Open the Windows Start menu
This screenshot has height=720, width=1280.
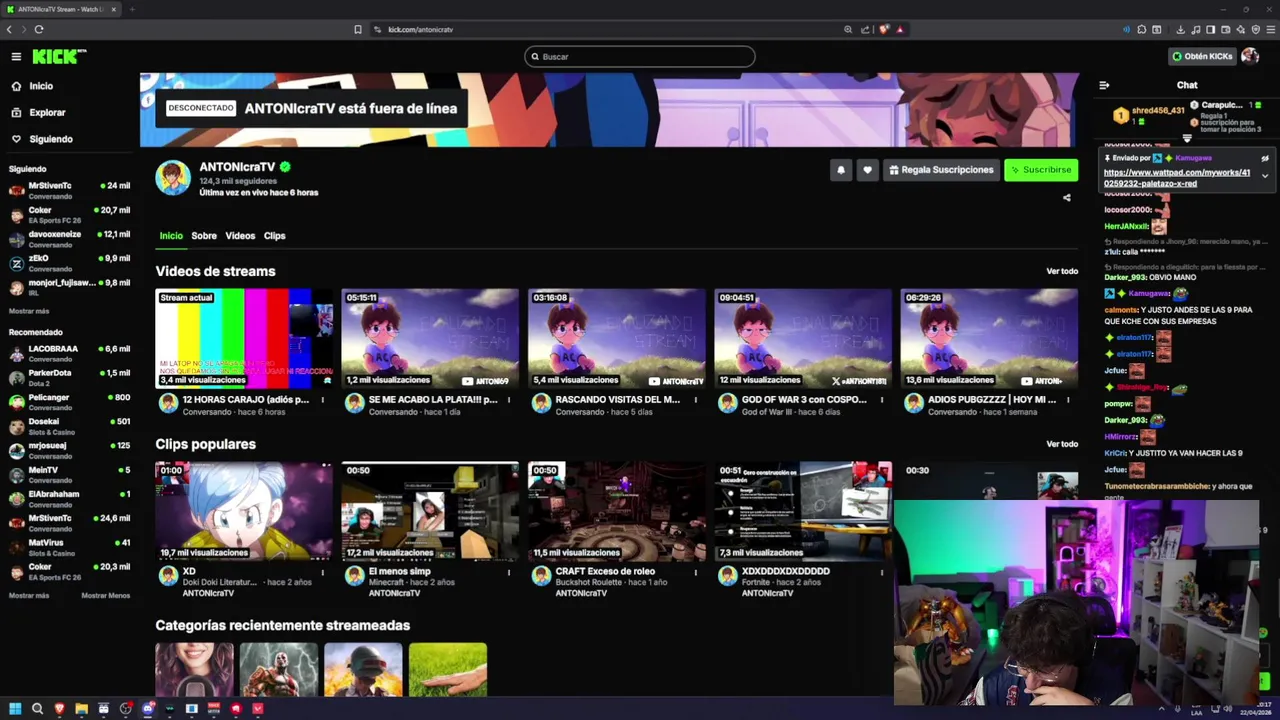point(15,709)
